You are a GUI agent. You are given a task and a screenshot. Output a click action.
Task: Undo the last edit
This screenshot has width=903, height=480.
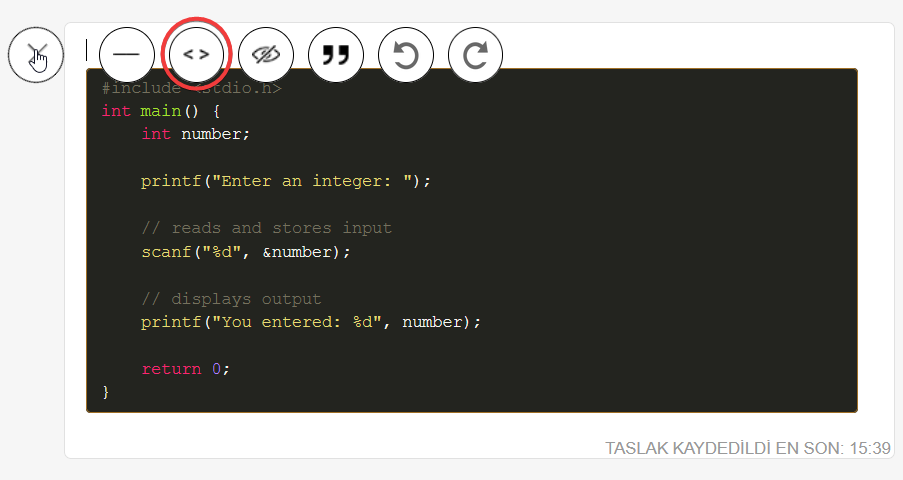(405, 55)
